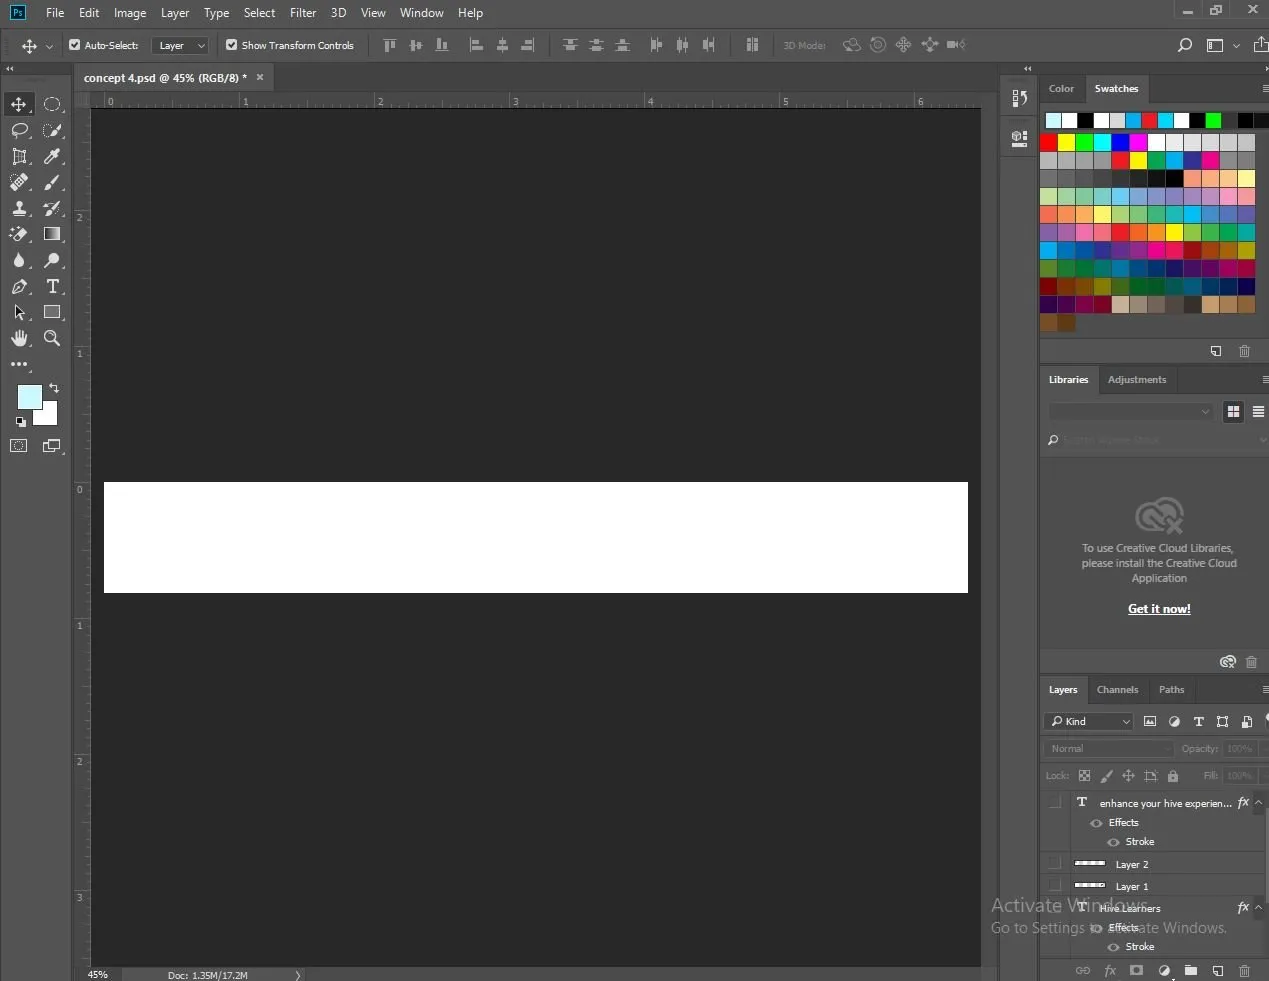Create new group with folder icon

coord(1191,970)
